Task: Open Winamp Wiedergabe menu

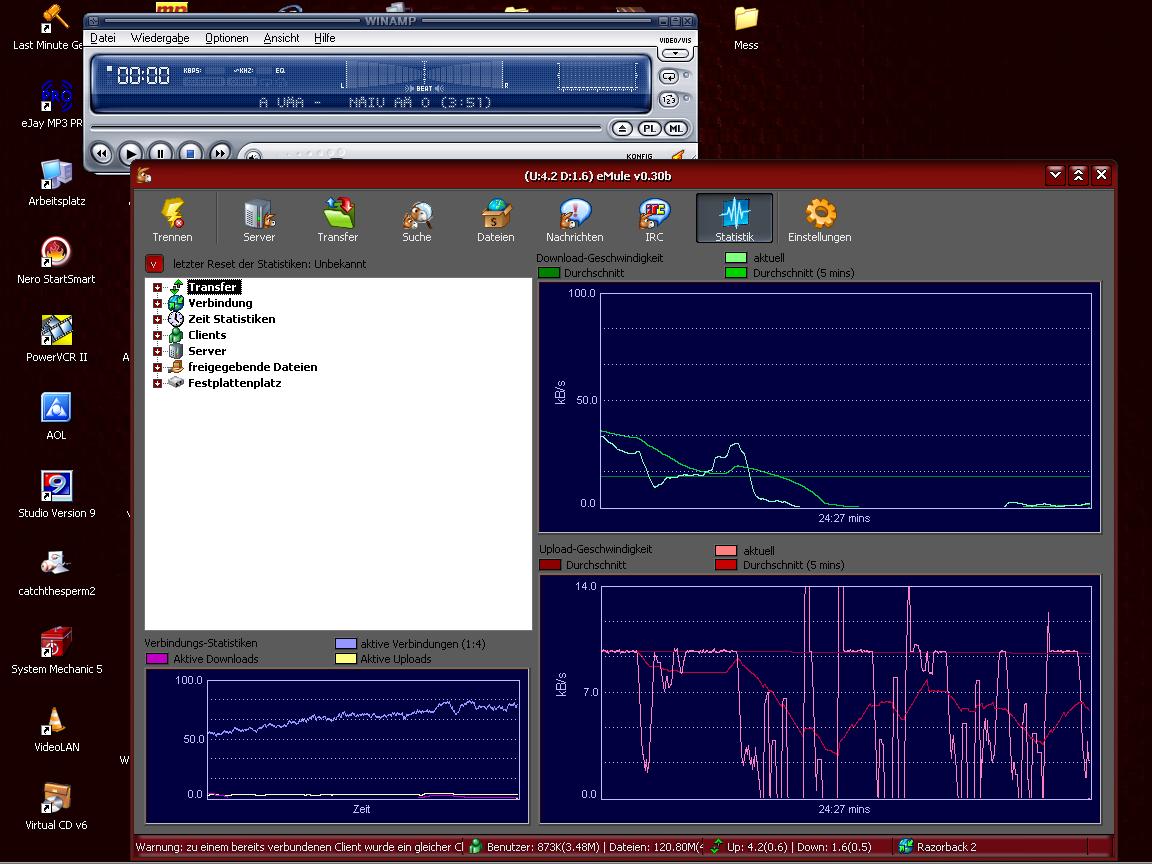Action: tap(160, 38)
